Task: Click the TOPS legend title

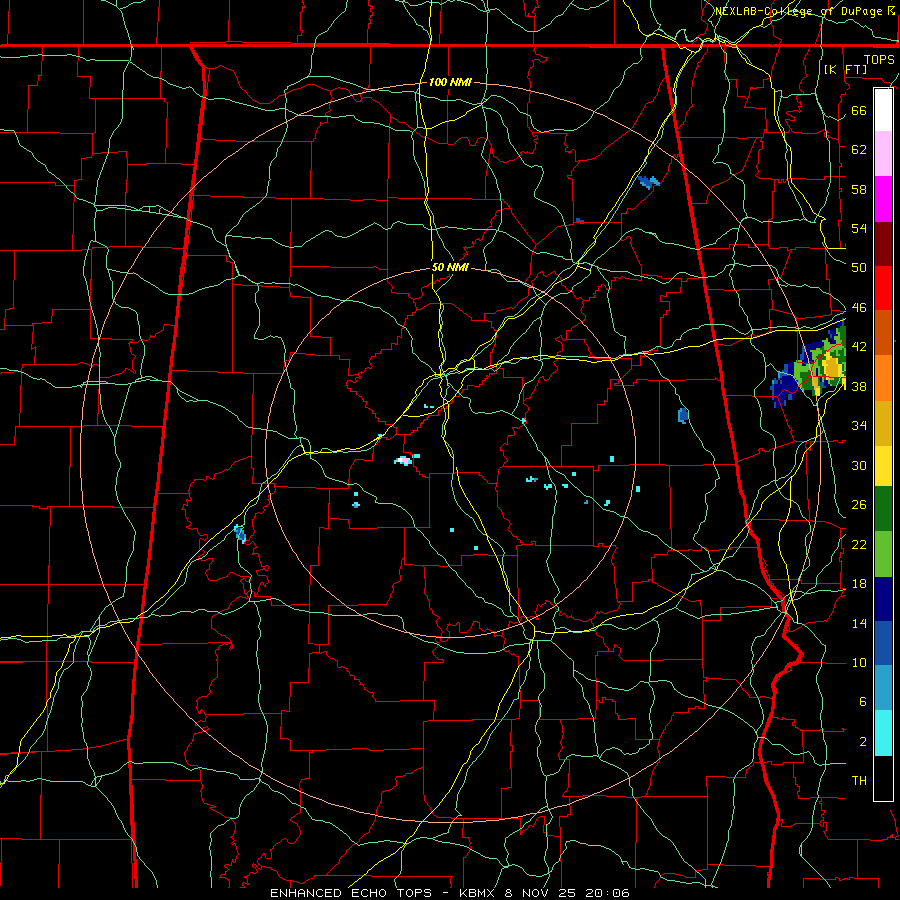Action: 879,60
